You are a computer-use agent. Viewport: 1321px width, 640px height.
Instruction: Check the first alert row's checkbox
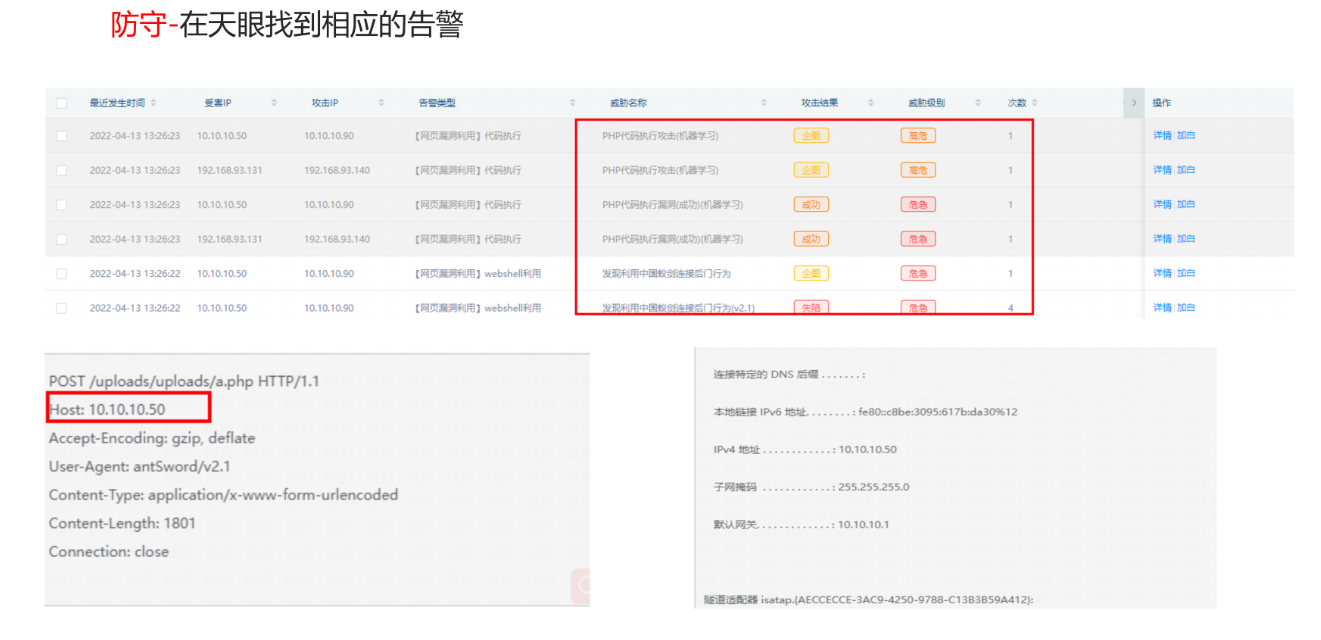(62, 136)
